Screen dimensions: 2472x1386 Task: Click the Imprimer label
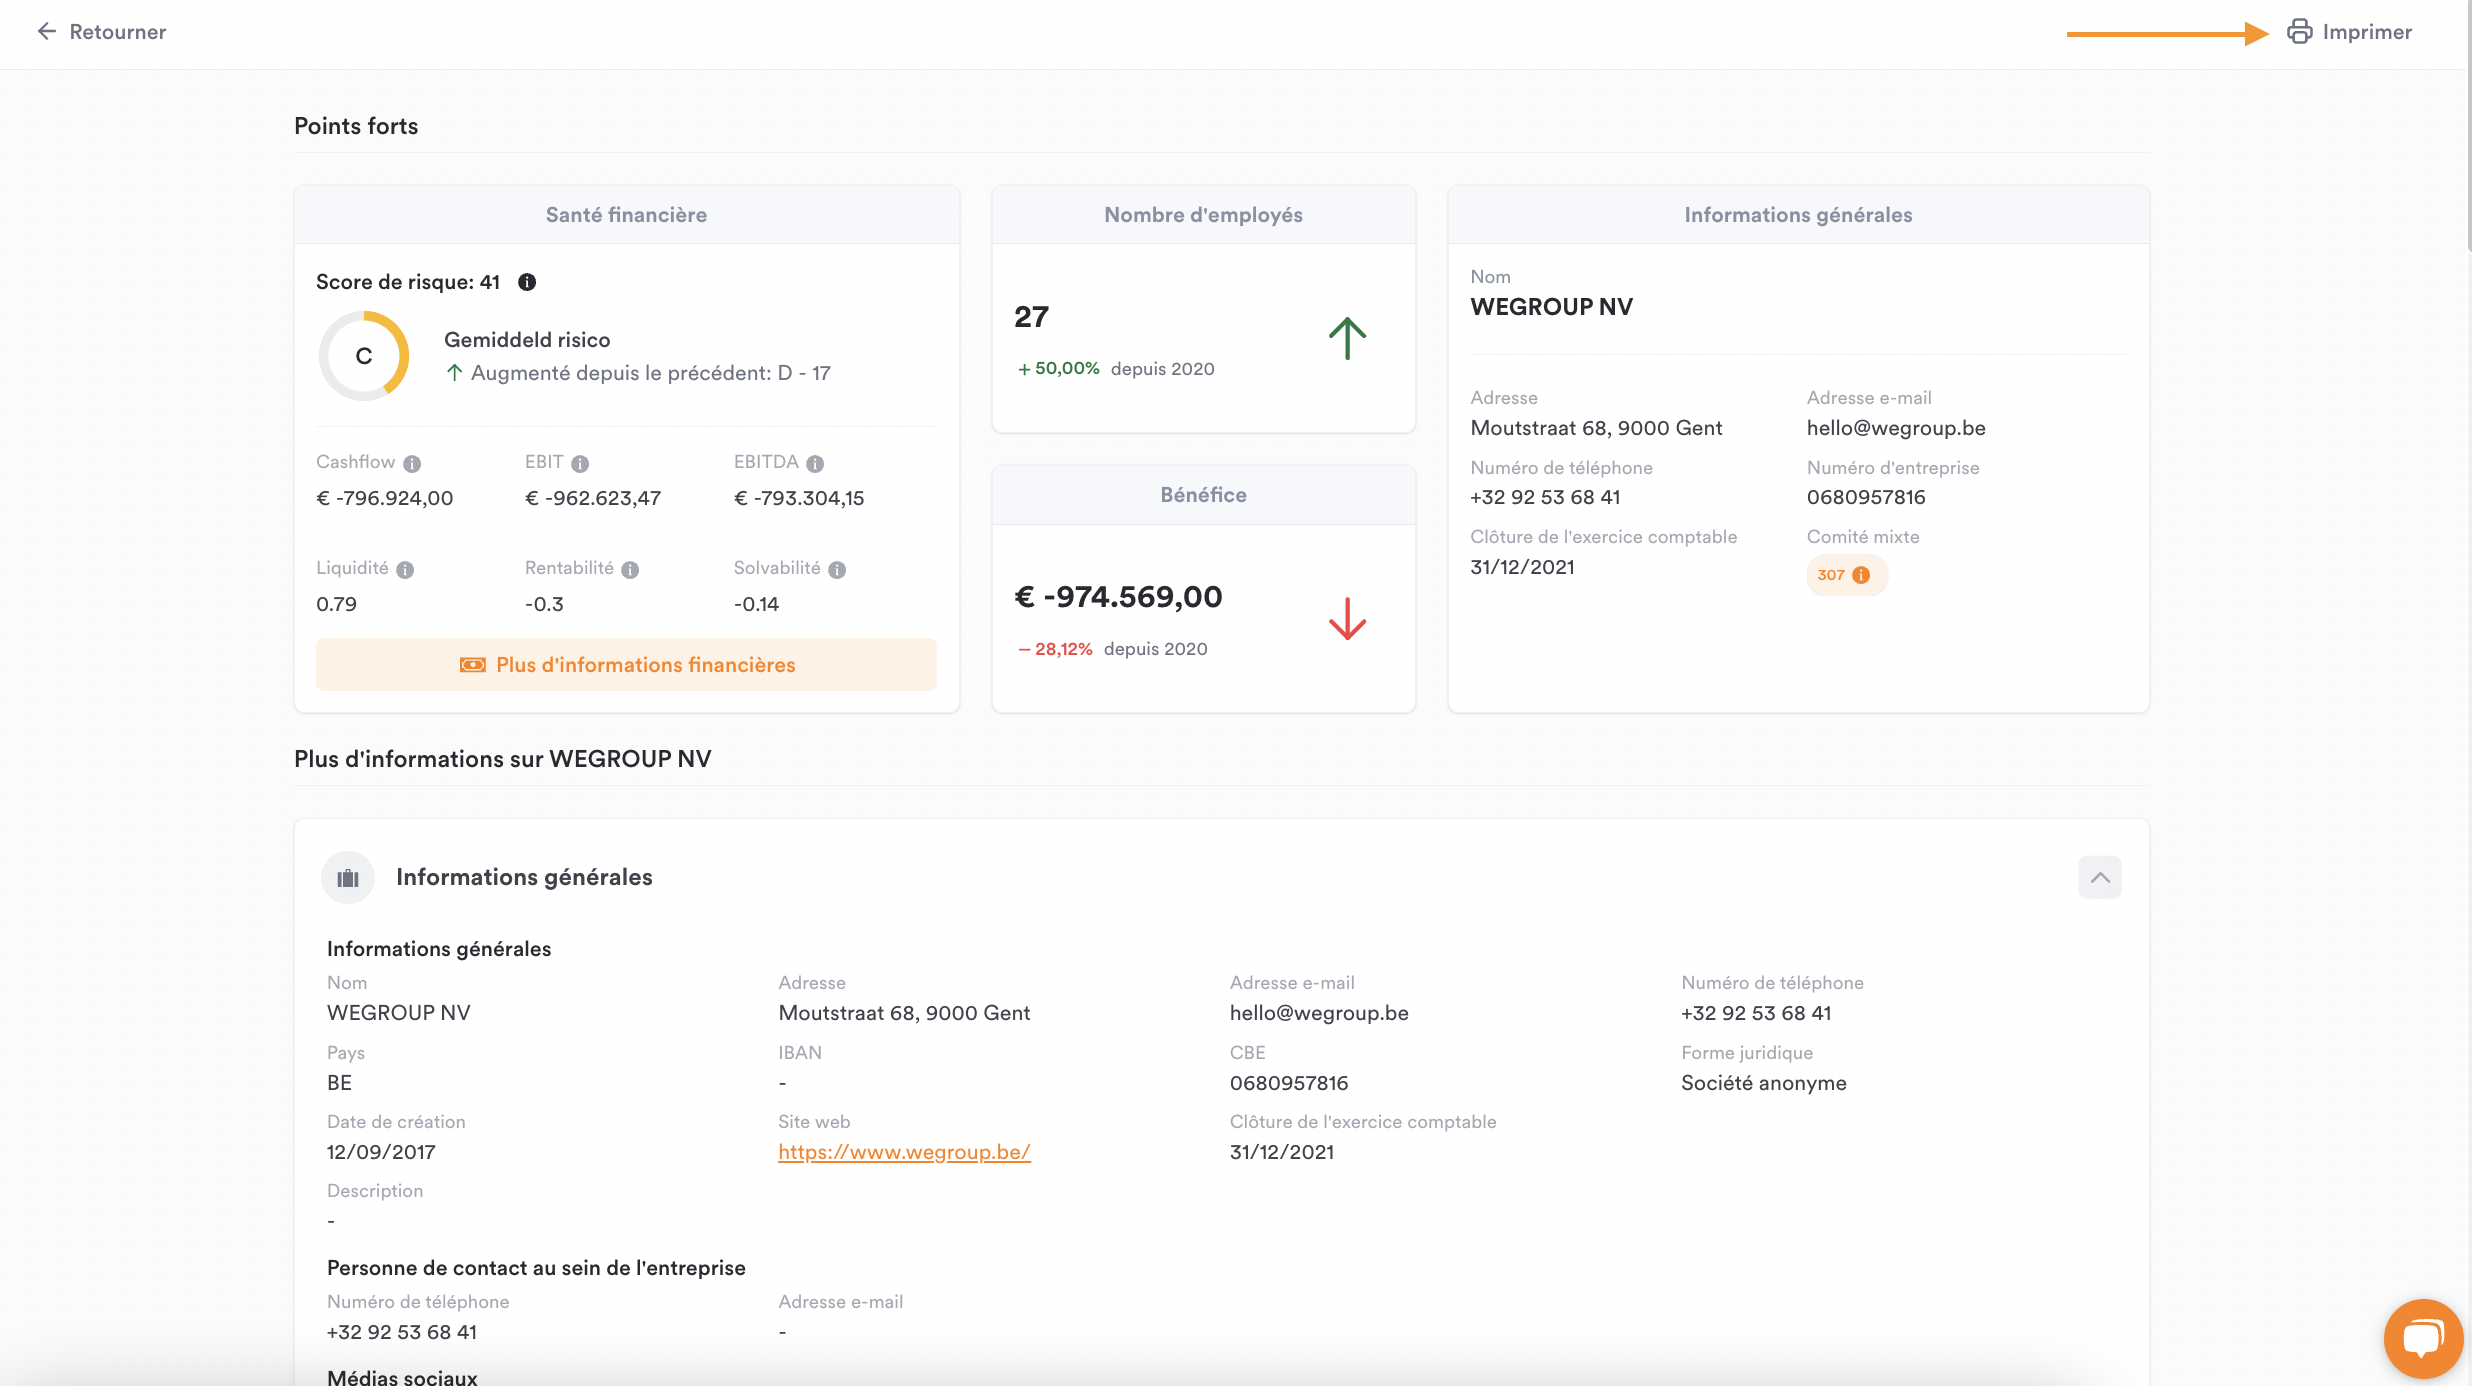tap(2367, 32)
